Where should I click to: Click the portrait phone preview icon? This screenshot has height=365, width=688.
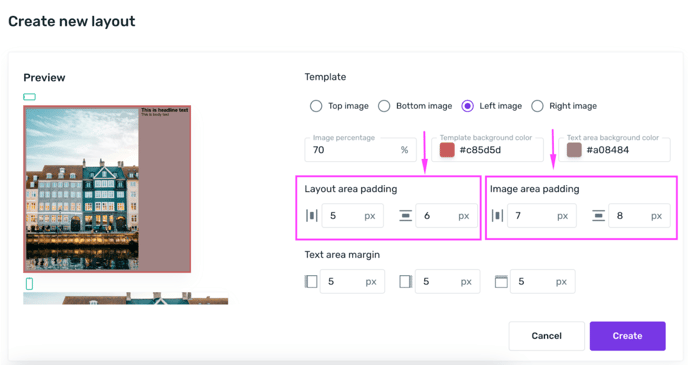coord(29,284)
